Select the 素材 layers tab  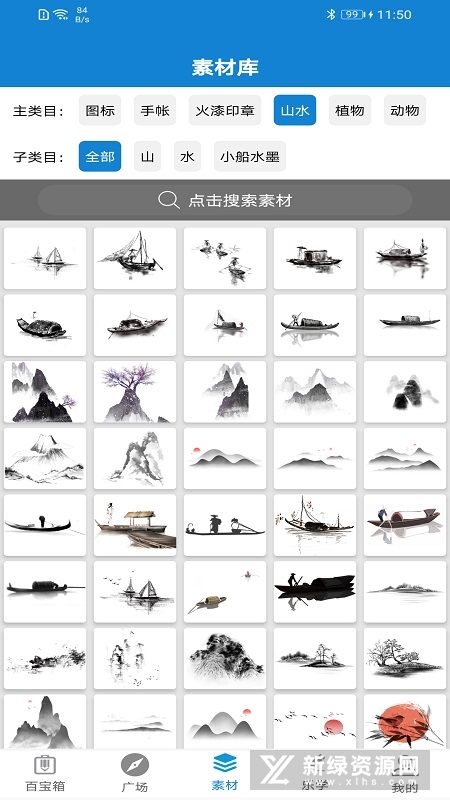[x=225, y=773]
